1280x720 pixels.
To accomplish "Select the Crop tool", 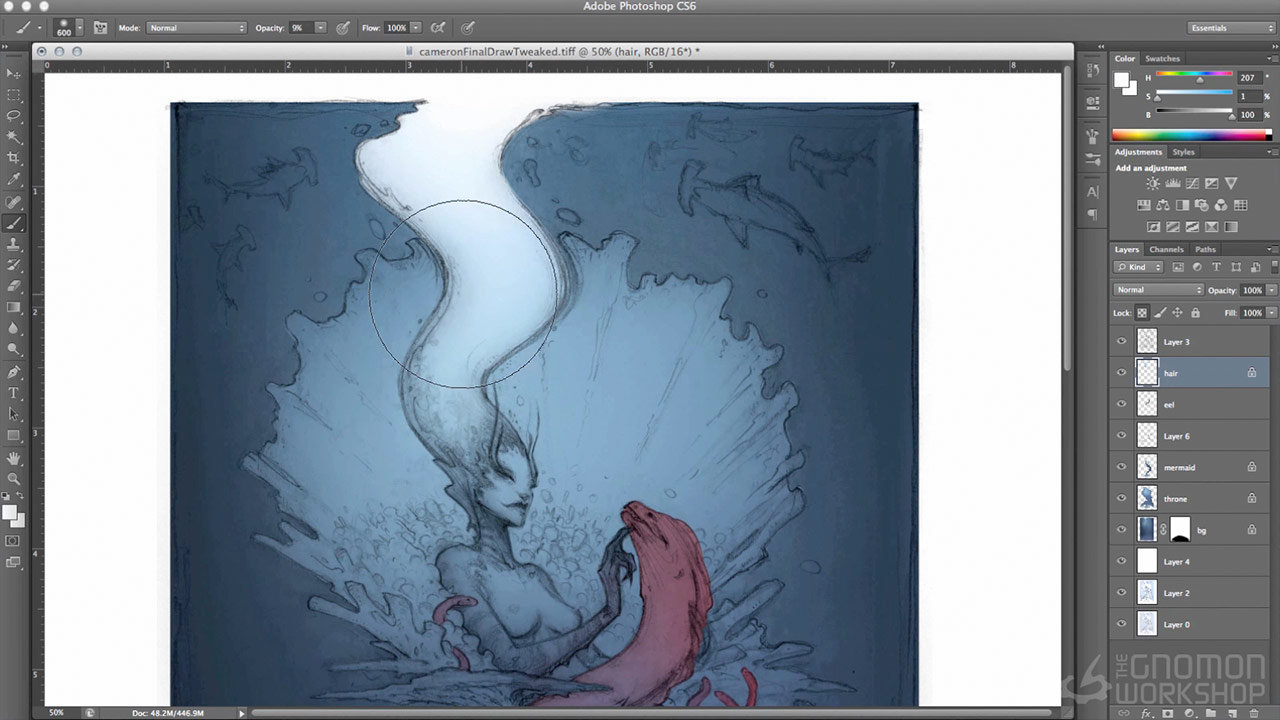I will pyautogui.click(x=14, y=158).
